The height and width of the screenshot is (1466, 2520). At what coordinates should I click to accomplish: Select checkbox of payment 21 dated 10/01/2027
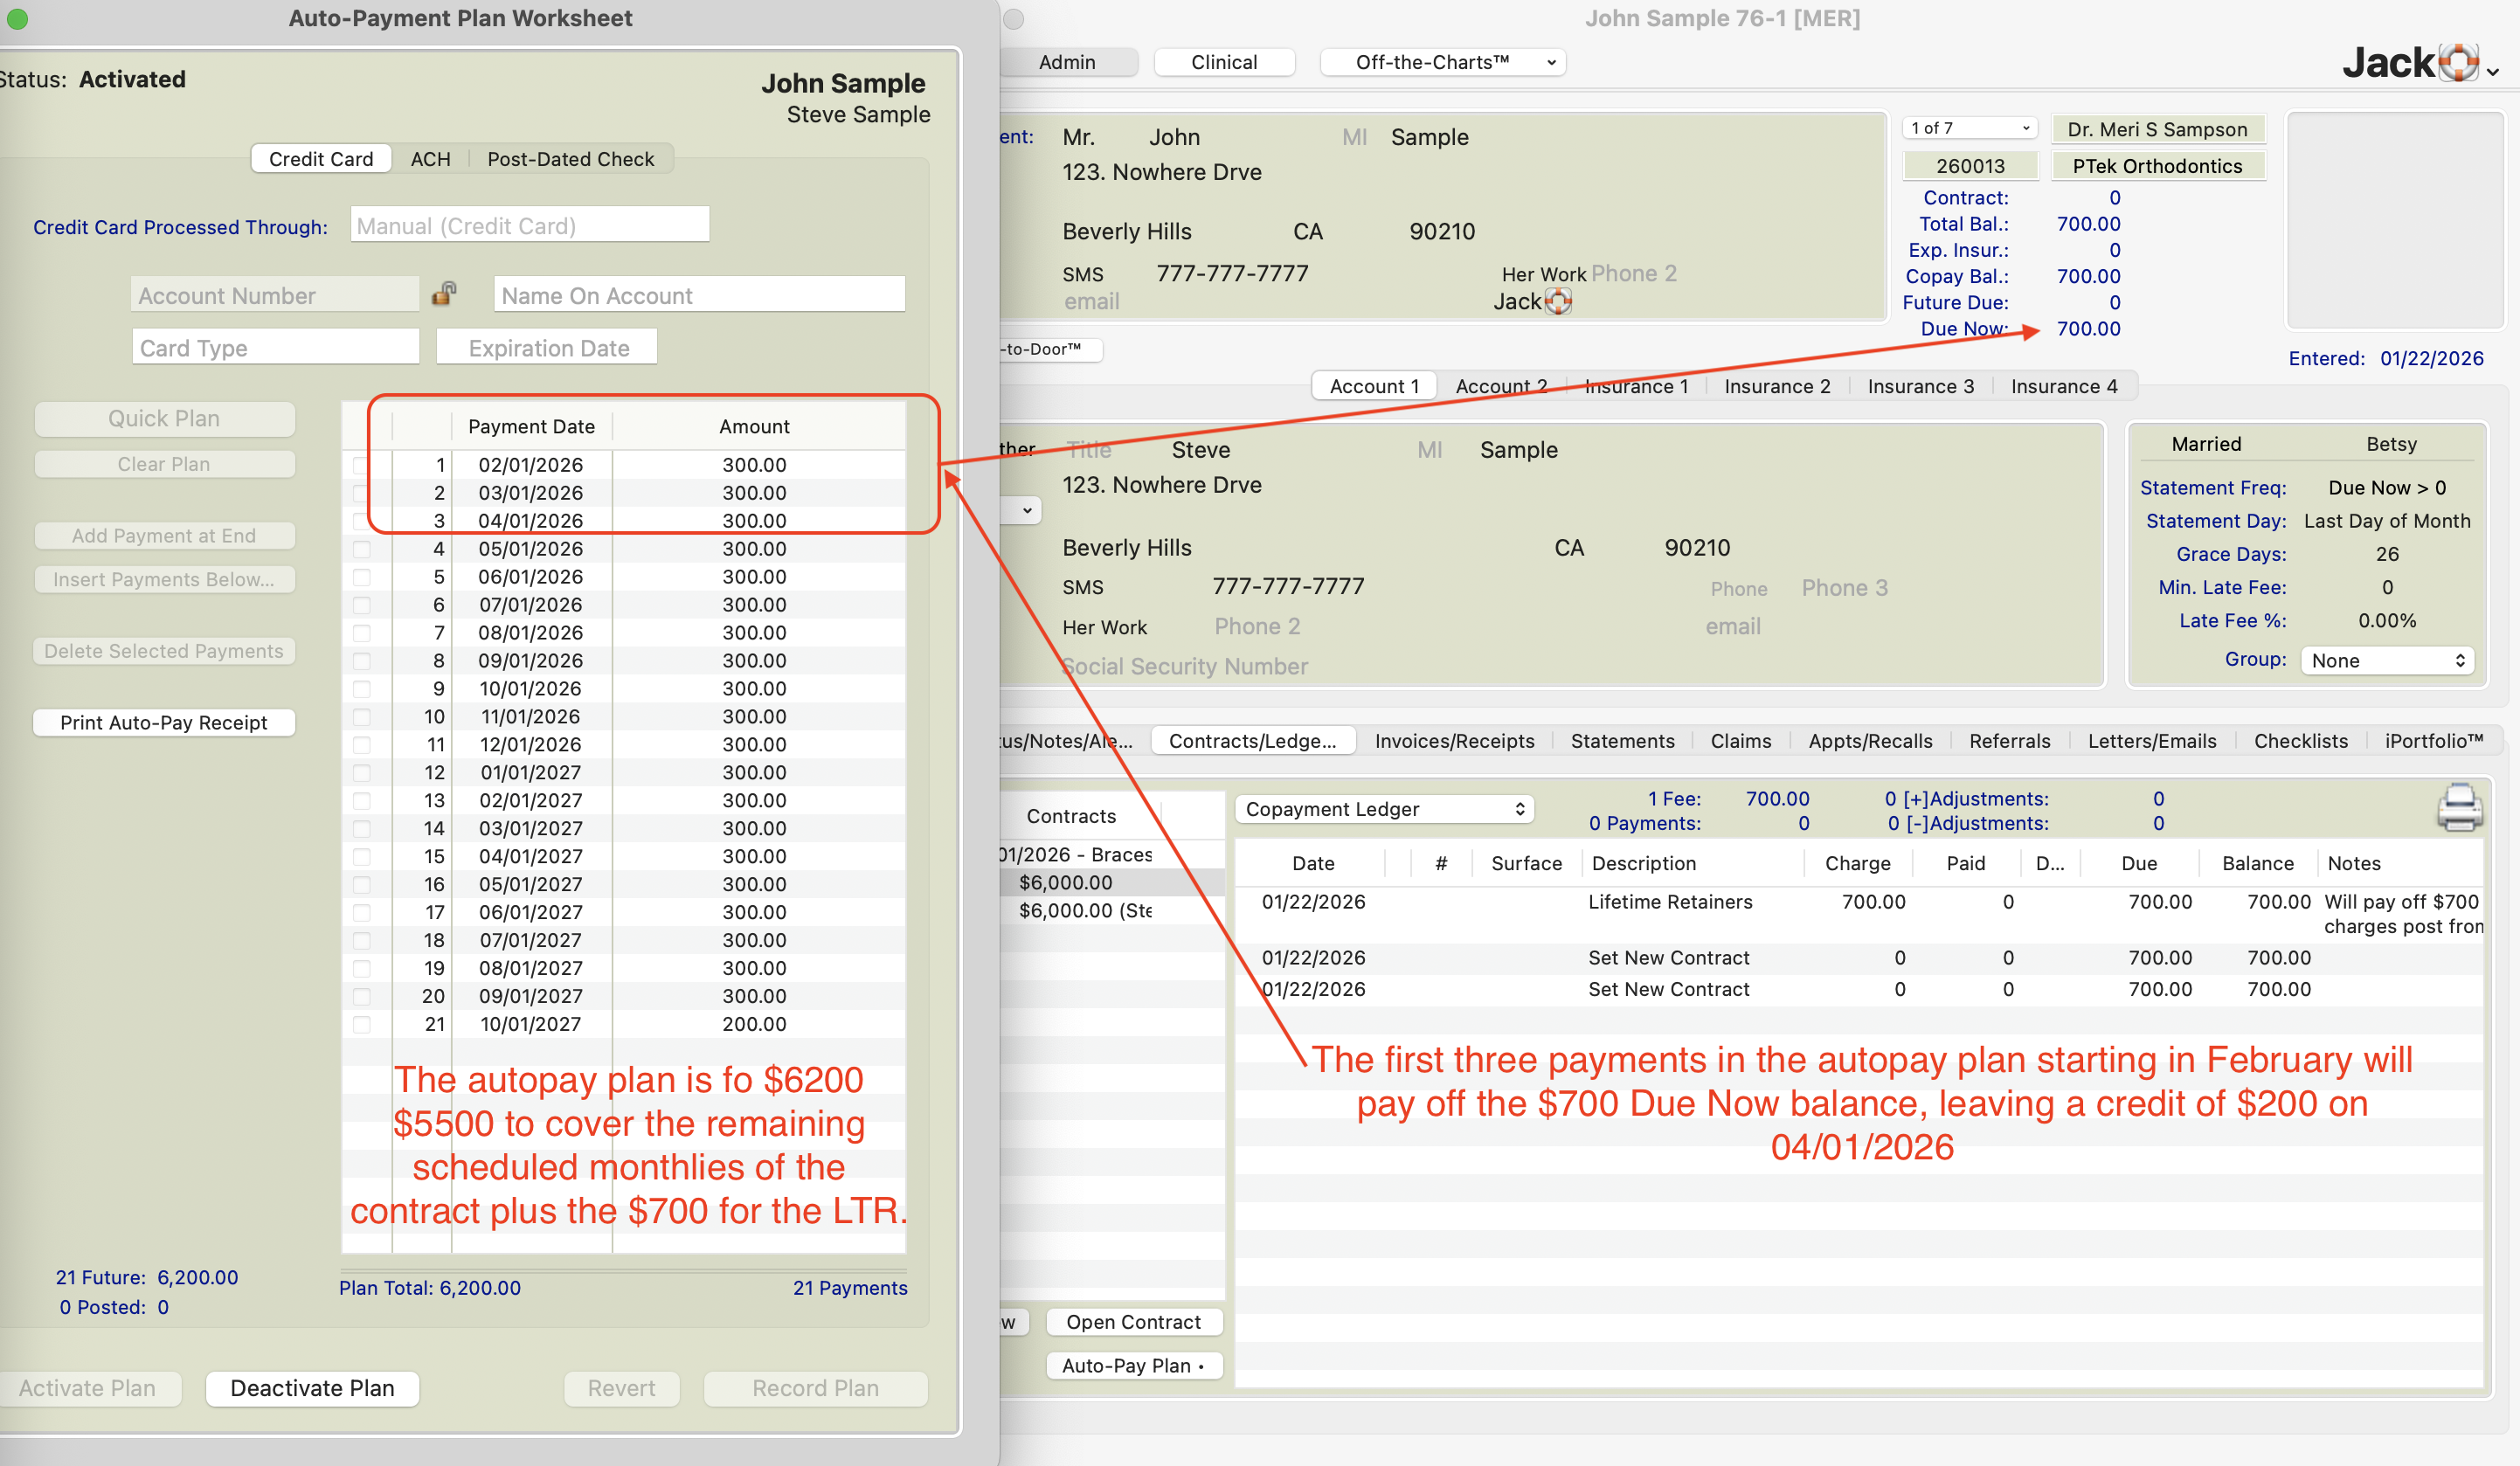coord(362,1024)
